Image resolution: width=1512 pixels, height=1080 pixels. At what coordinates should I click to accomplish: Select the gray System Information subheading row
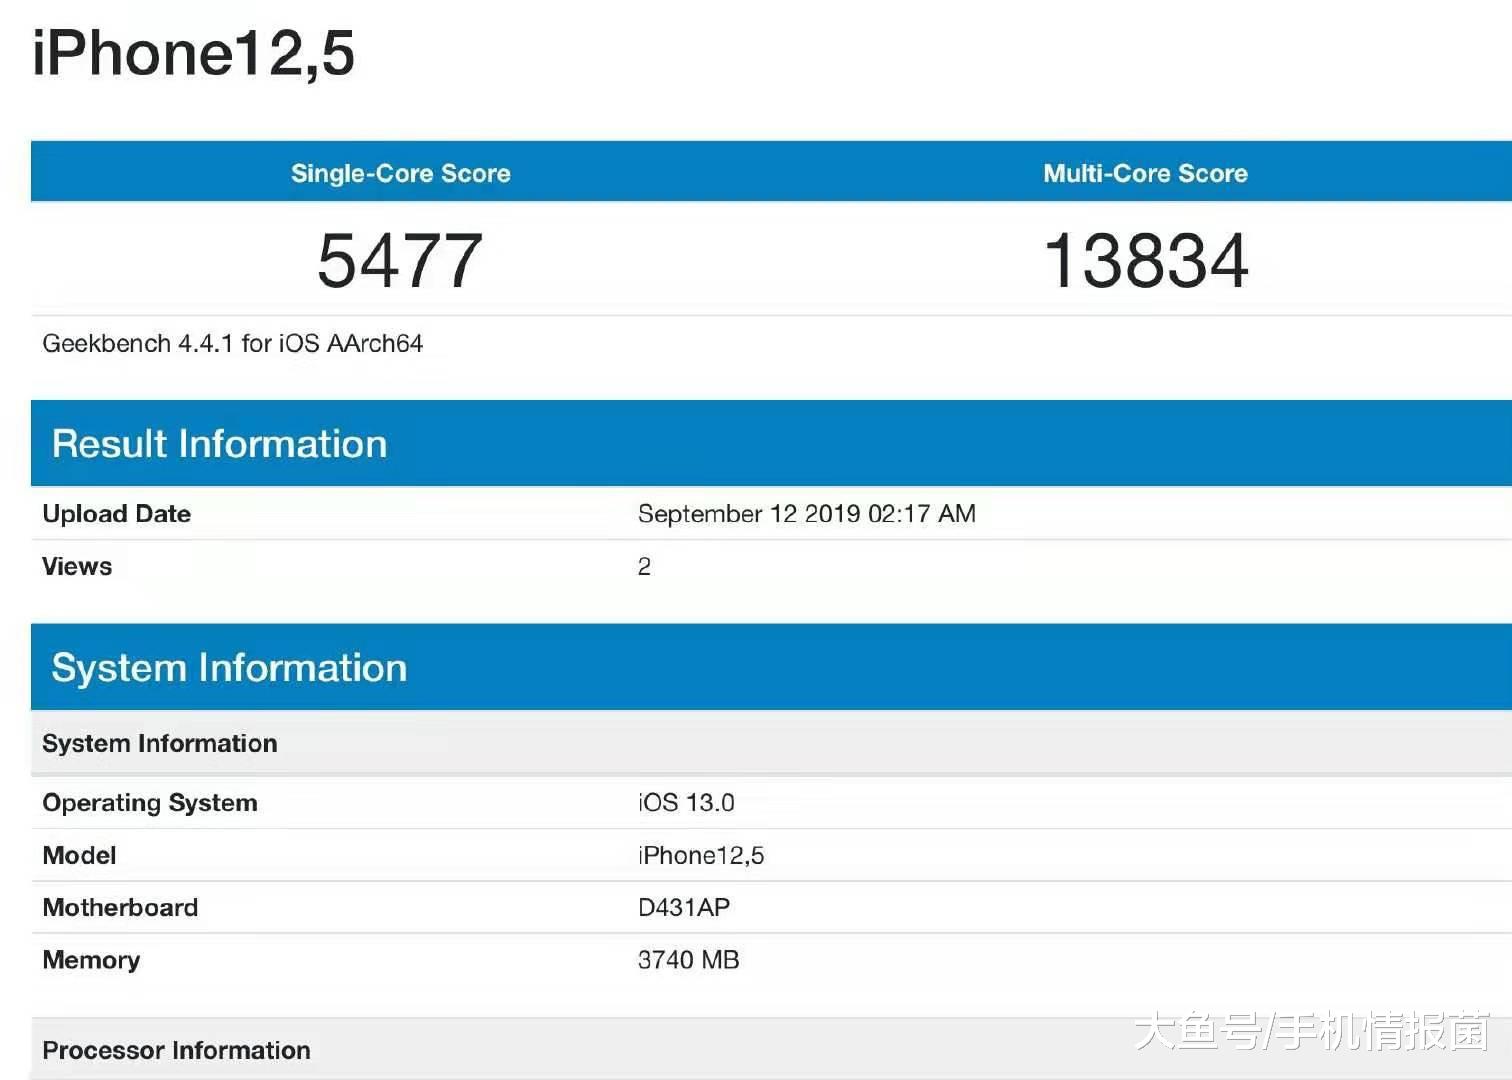[771, 743]
